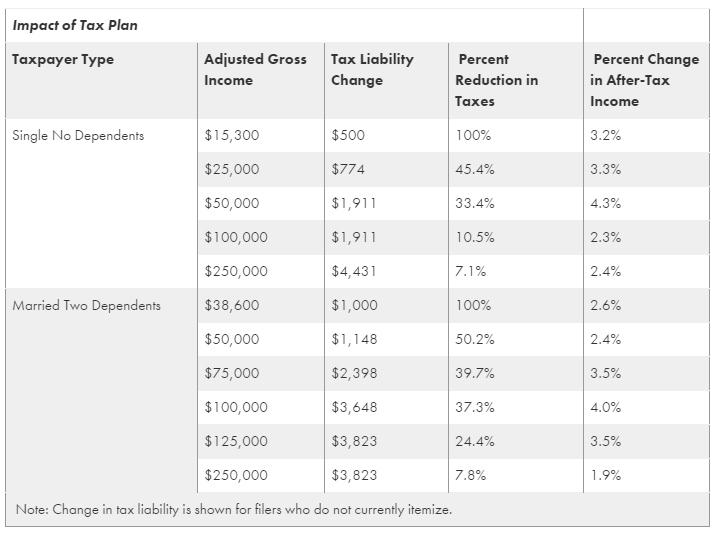Image resolution: width=717 pixels, height=536 pixels.
Task: Click the $15,300 income cell
Action: point(231,136)
